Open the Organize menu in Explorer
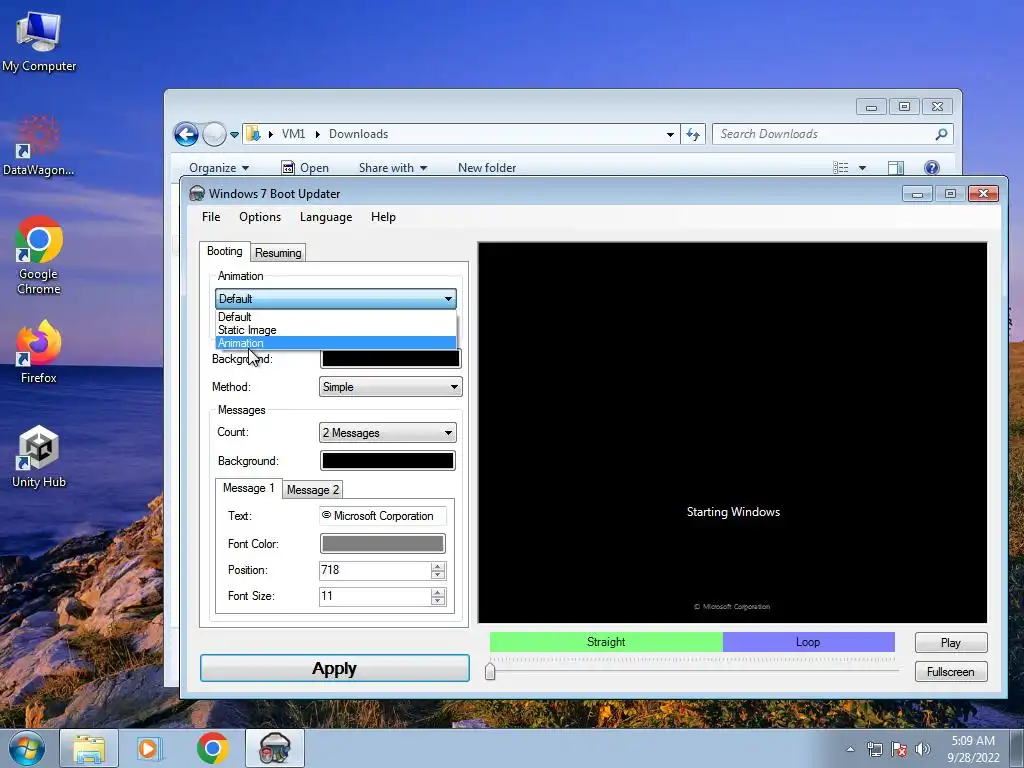This screenshot has width=1024, height=768. click(219, 168)
